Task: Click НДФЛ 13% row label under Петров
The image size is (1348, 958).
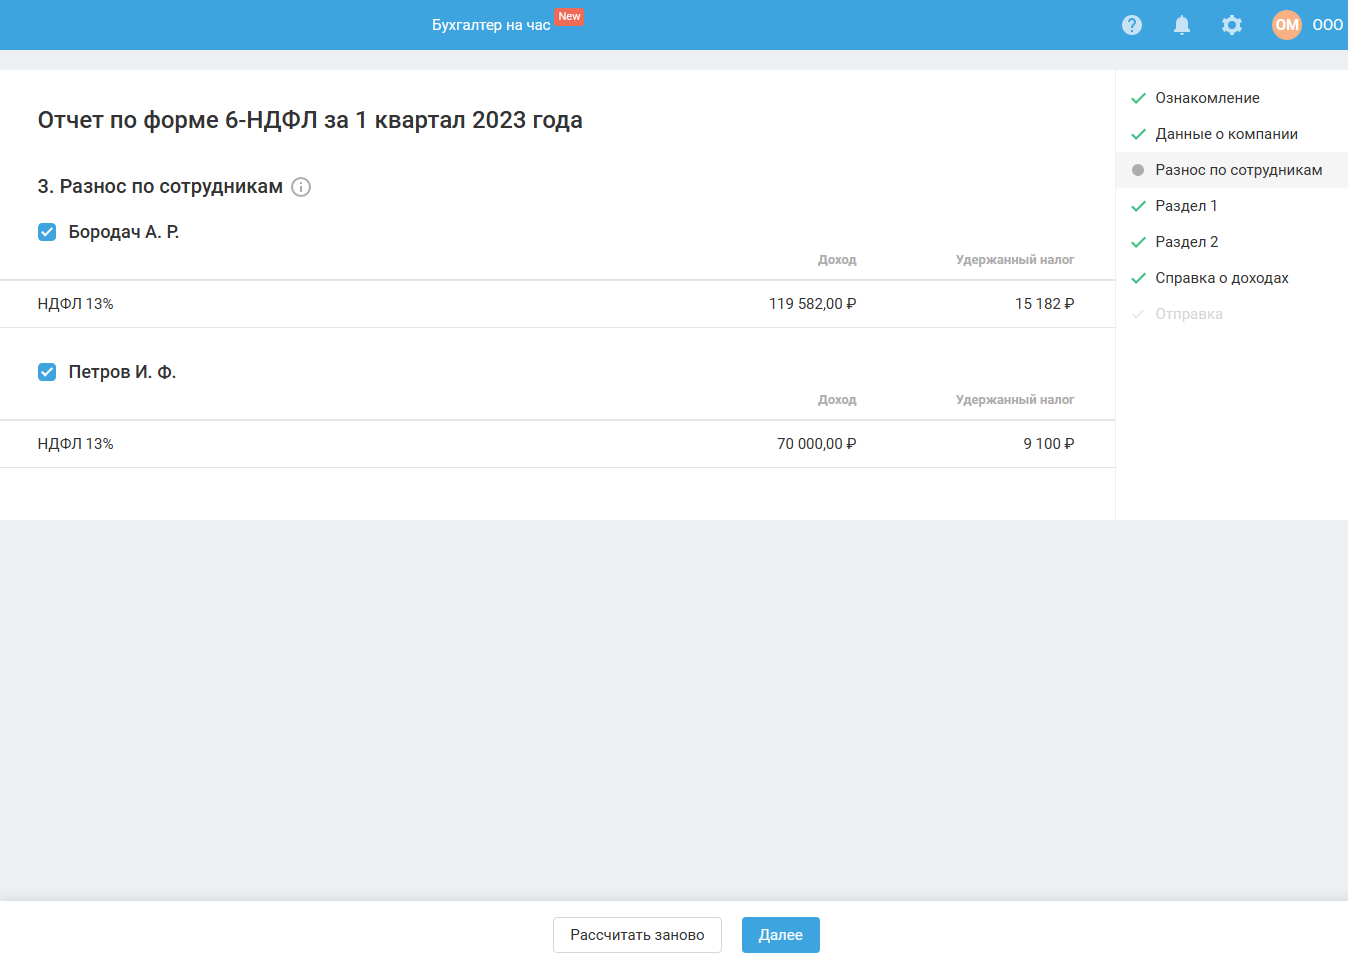Action: pos(76,444)
